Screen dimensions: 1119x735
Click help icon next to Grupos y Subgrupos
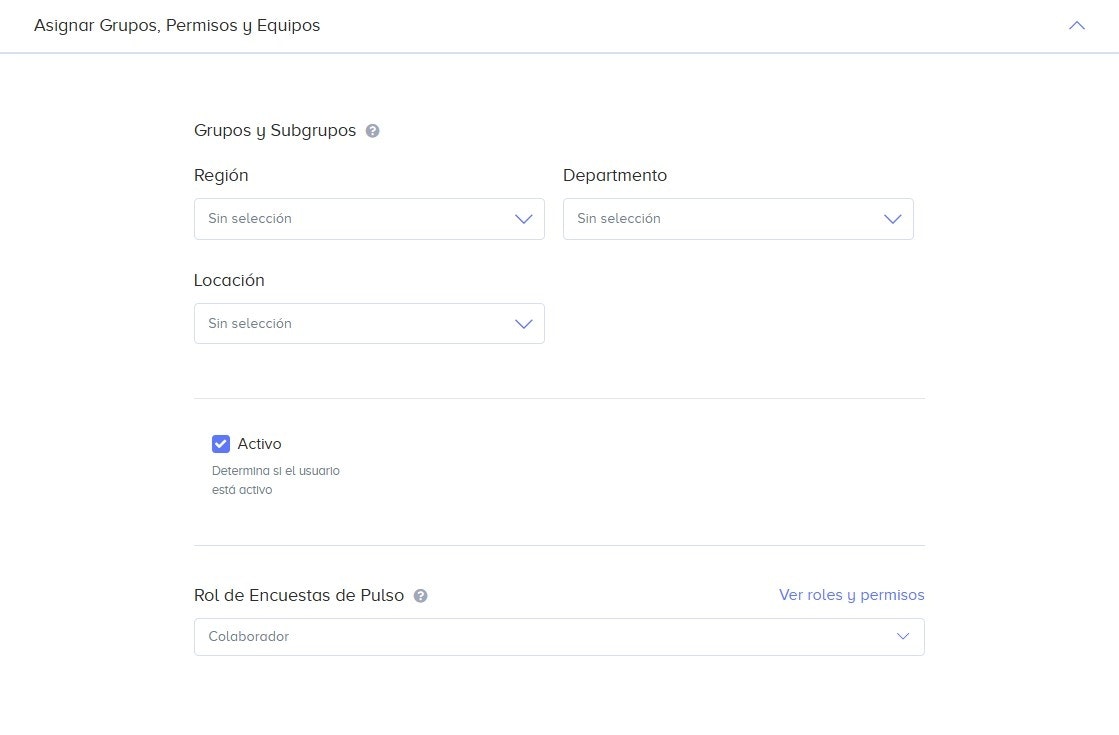click(x=373, y=131)
